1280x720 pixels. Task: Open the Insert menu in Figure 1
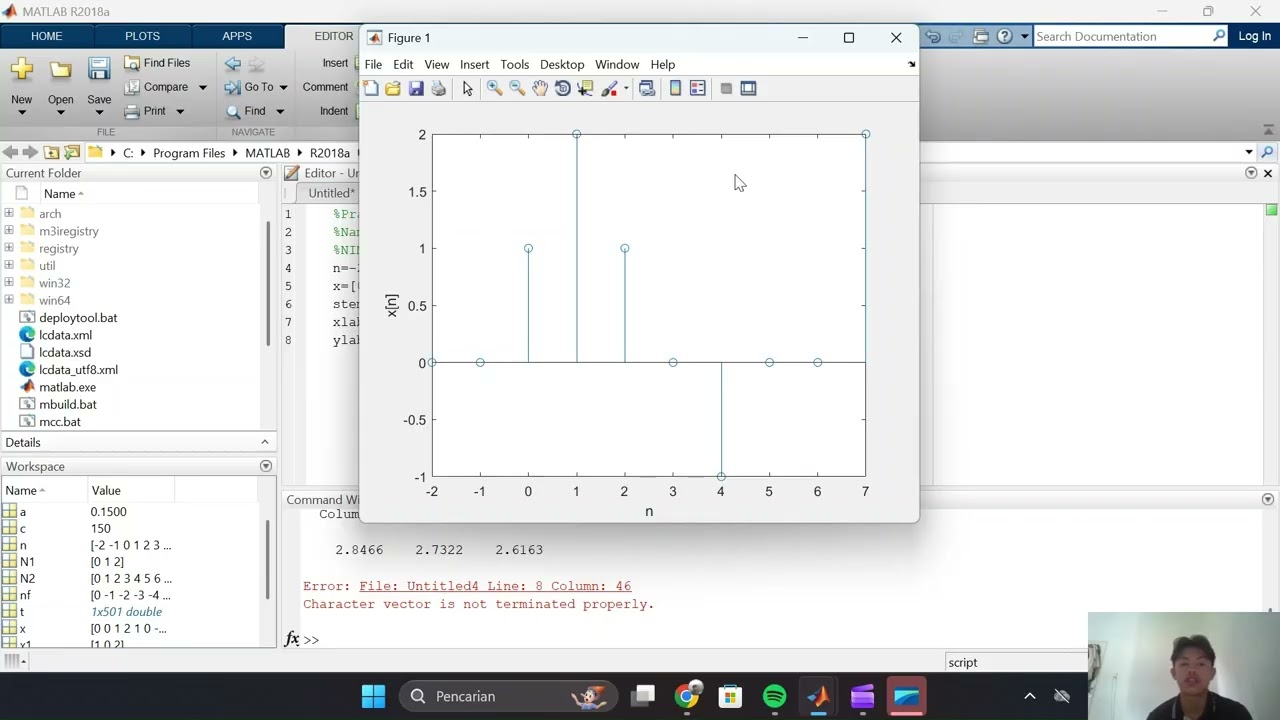point(475,64)
